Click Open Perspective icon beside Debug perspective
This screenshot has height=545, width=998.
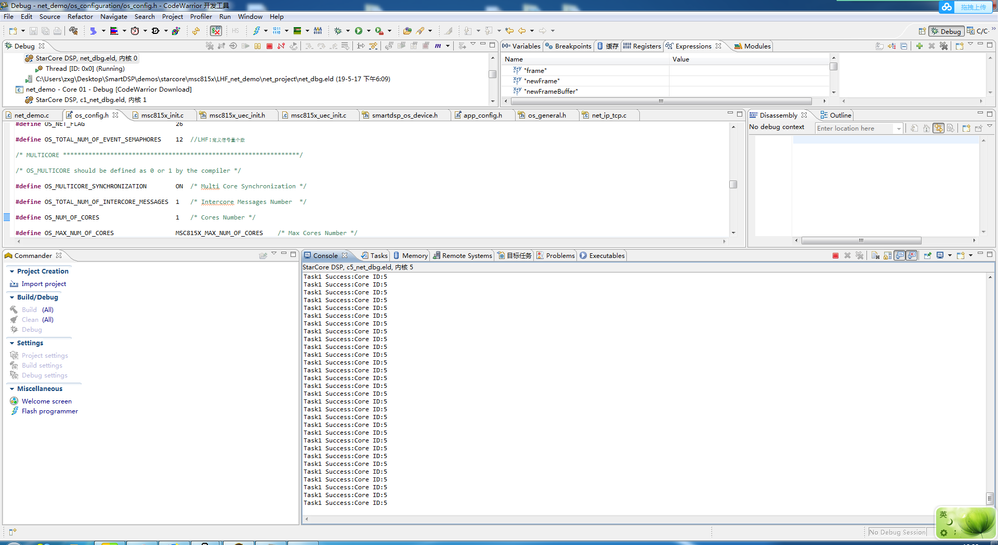click(922, 31)
